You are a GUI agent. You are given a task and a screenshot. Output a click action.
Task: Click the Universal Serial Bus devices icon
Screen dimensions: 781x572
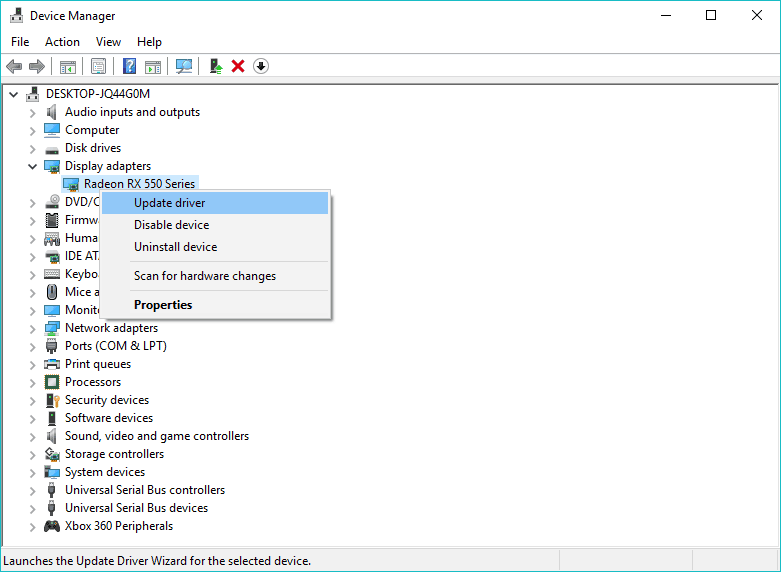pyautogui.click(x=51, y=508)
